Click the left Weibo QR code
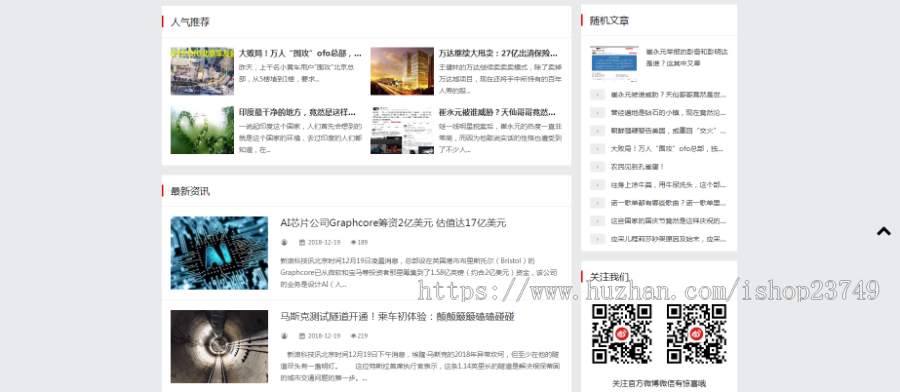Screen dimensions: 900x392 [x=622, y=333]
